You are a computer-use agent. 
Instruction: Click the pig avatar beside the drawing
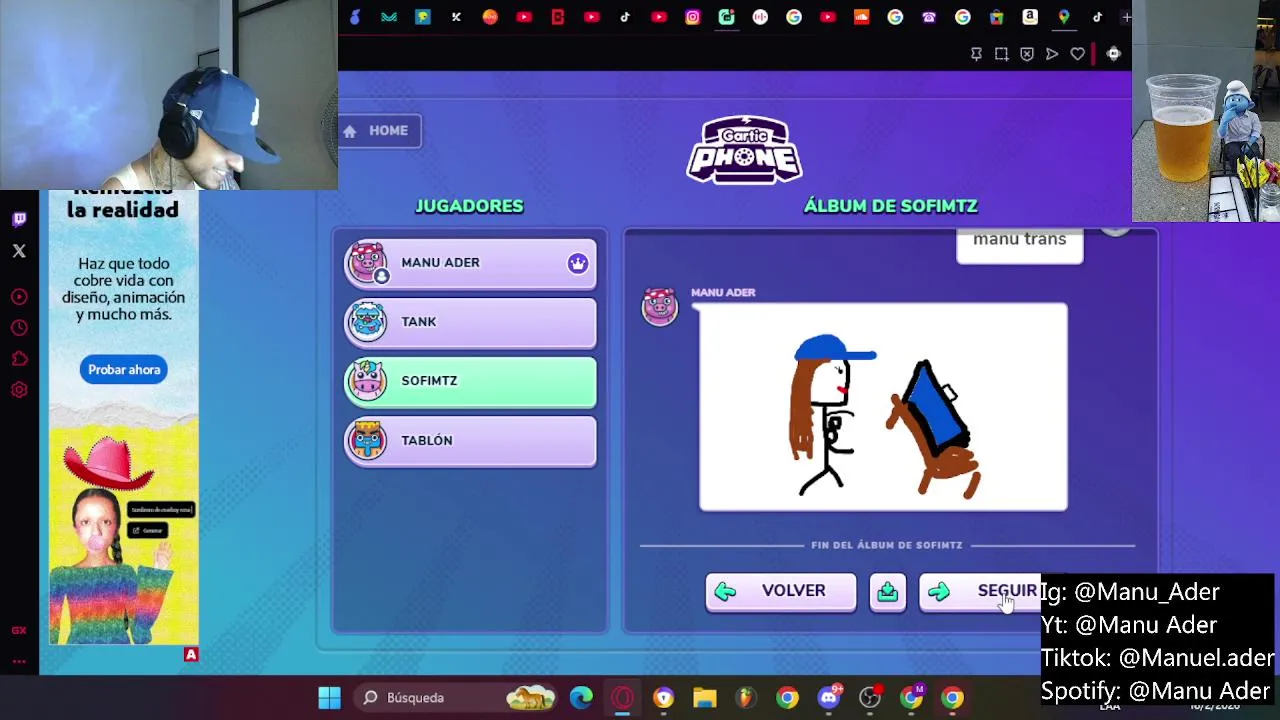660,306
